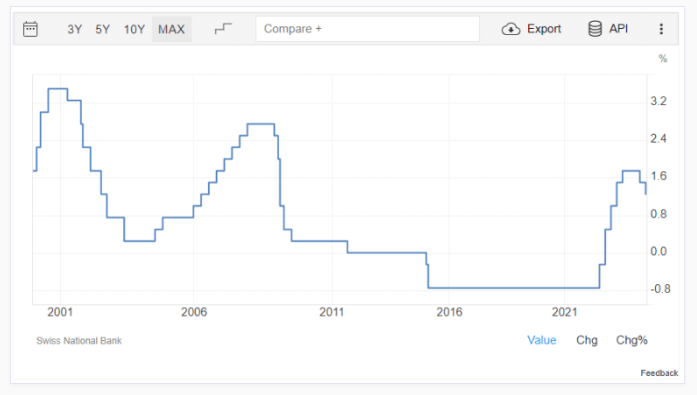The image size is (697, 395).
Task: Click the 2.4 y-axis value
Action: pos(658,139)
